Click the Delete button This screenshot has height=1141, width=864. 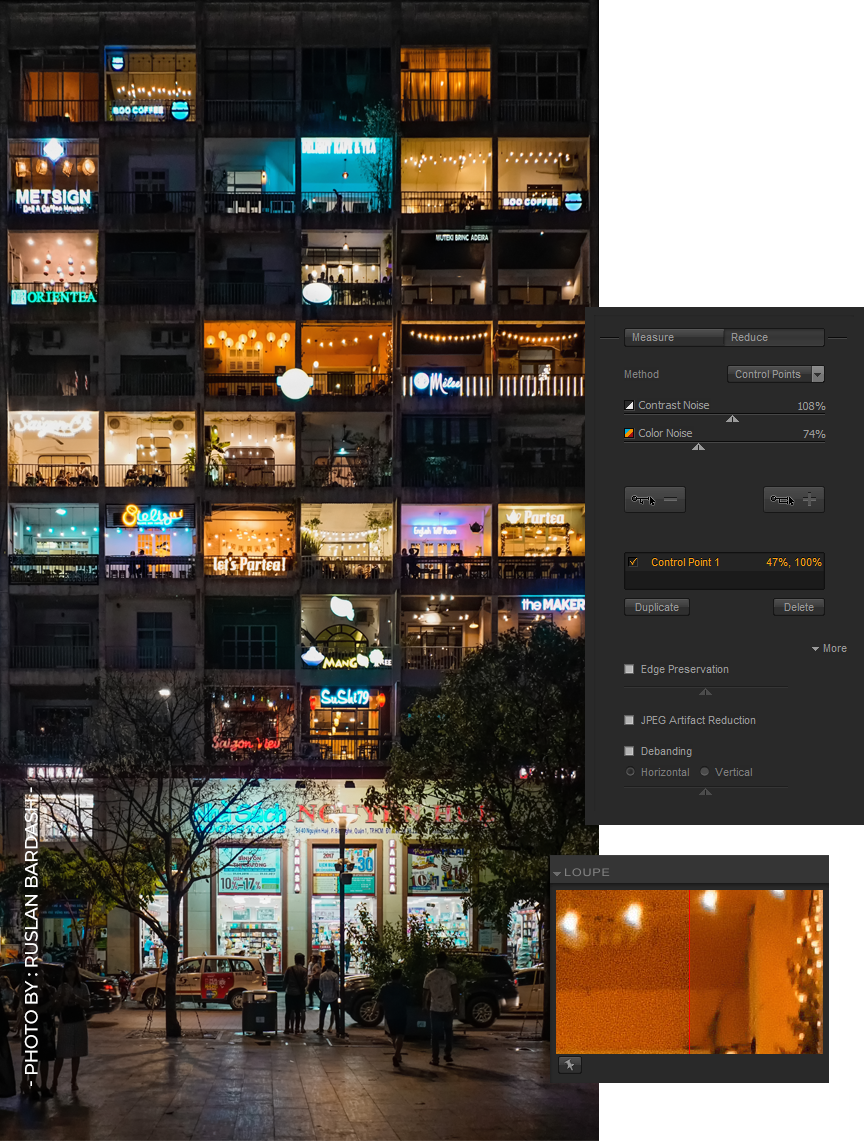coord(798,607)
